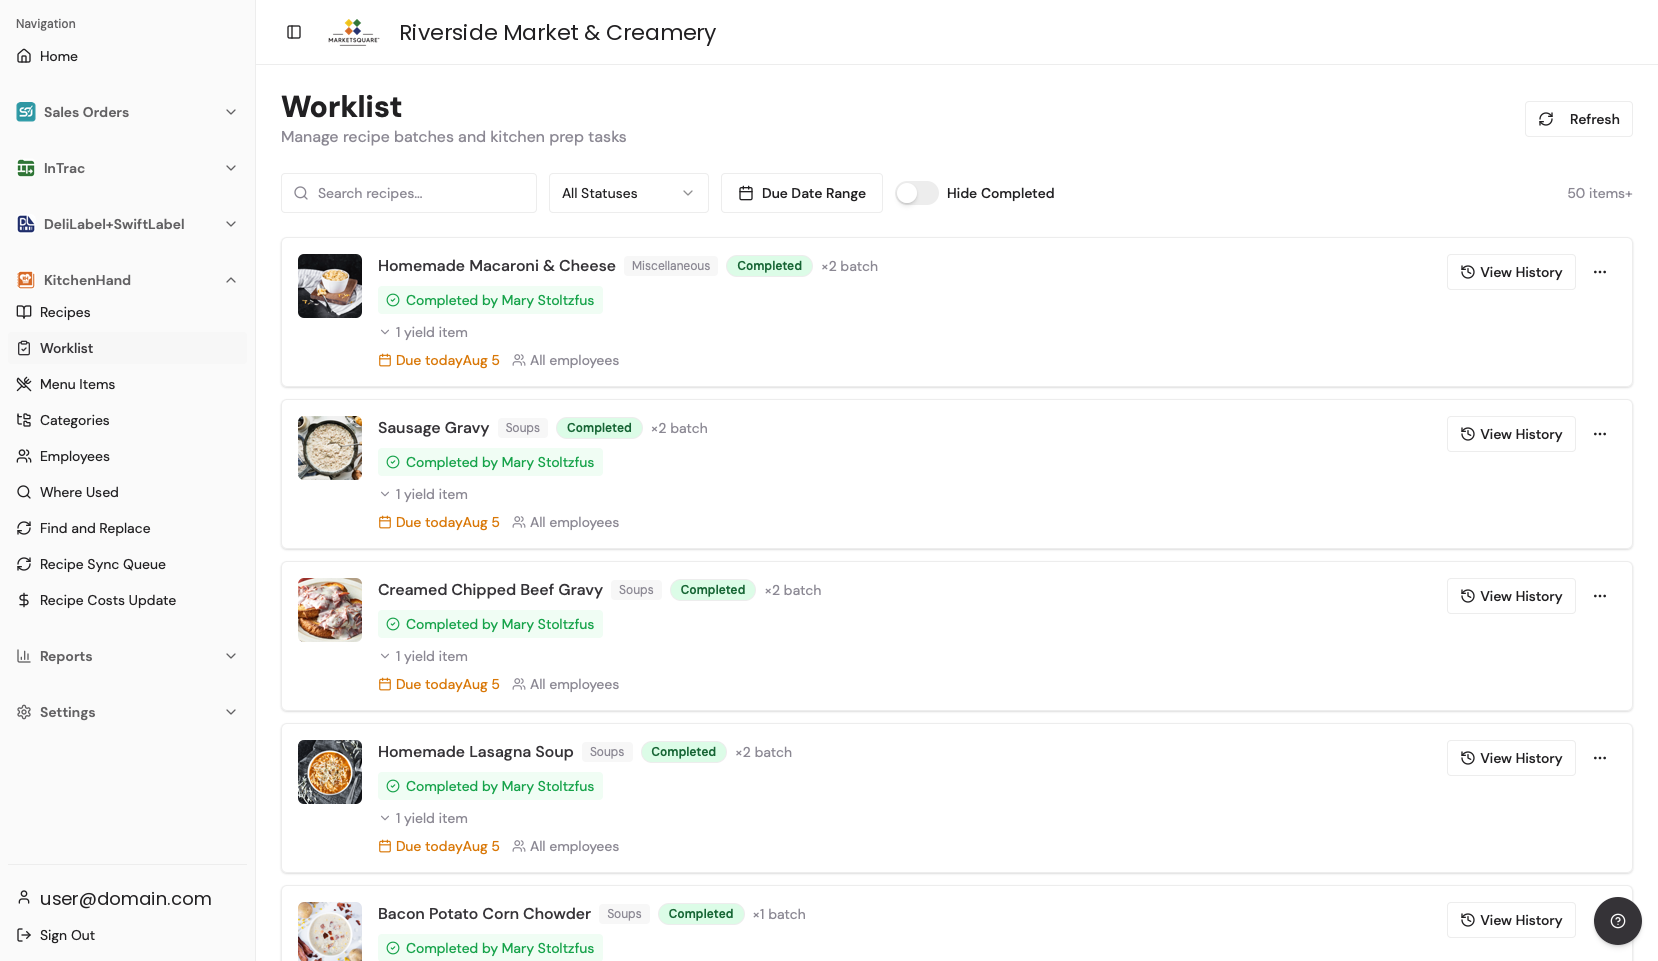Expand yield item for Sausage Gravy
The height and width of the screenshot is (961, 1658).
click(423, 494)
